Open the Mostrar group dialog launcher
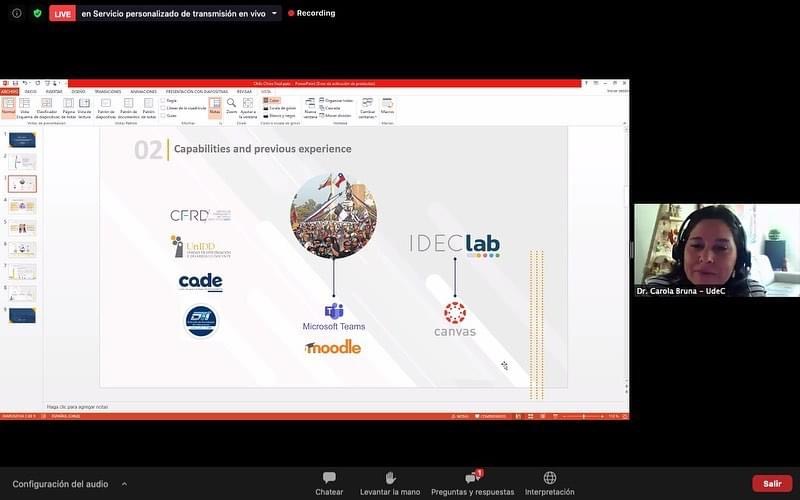The height and width of the screenshot is (500, 800). coord(220,123)
